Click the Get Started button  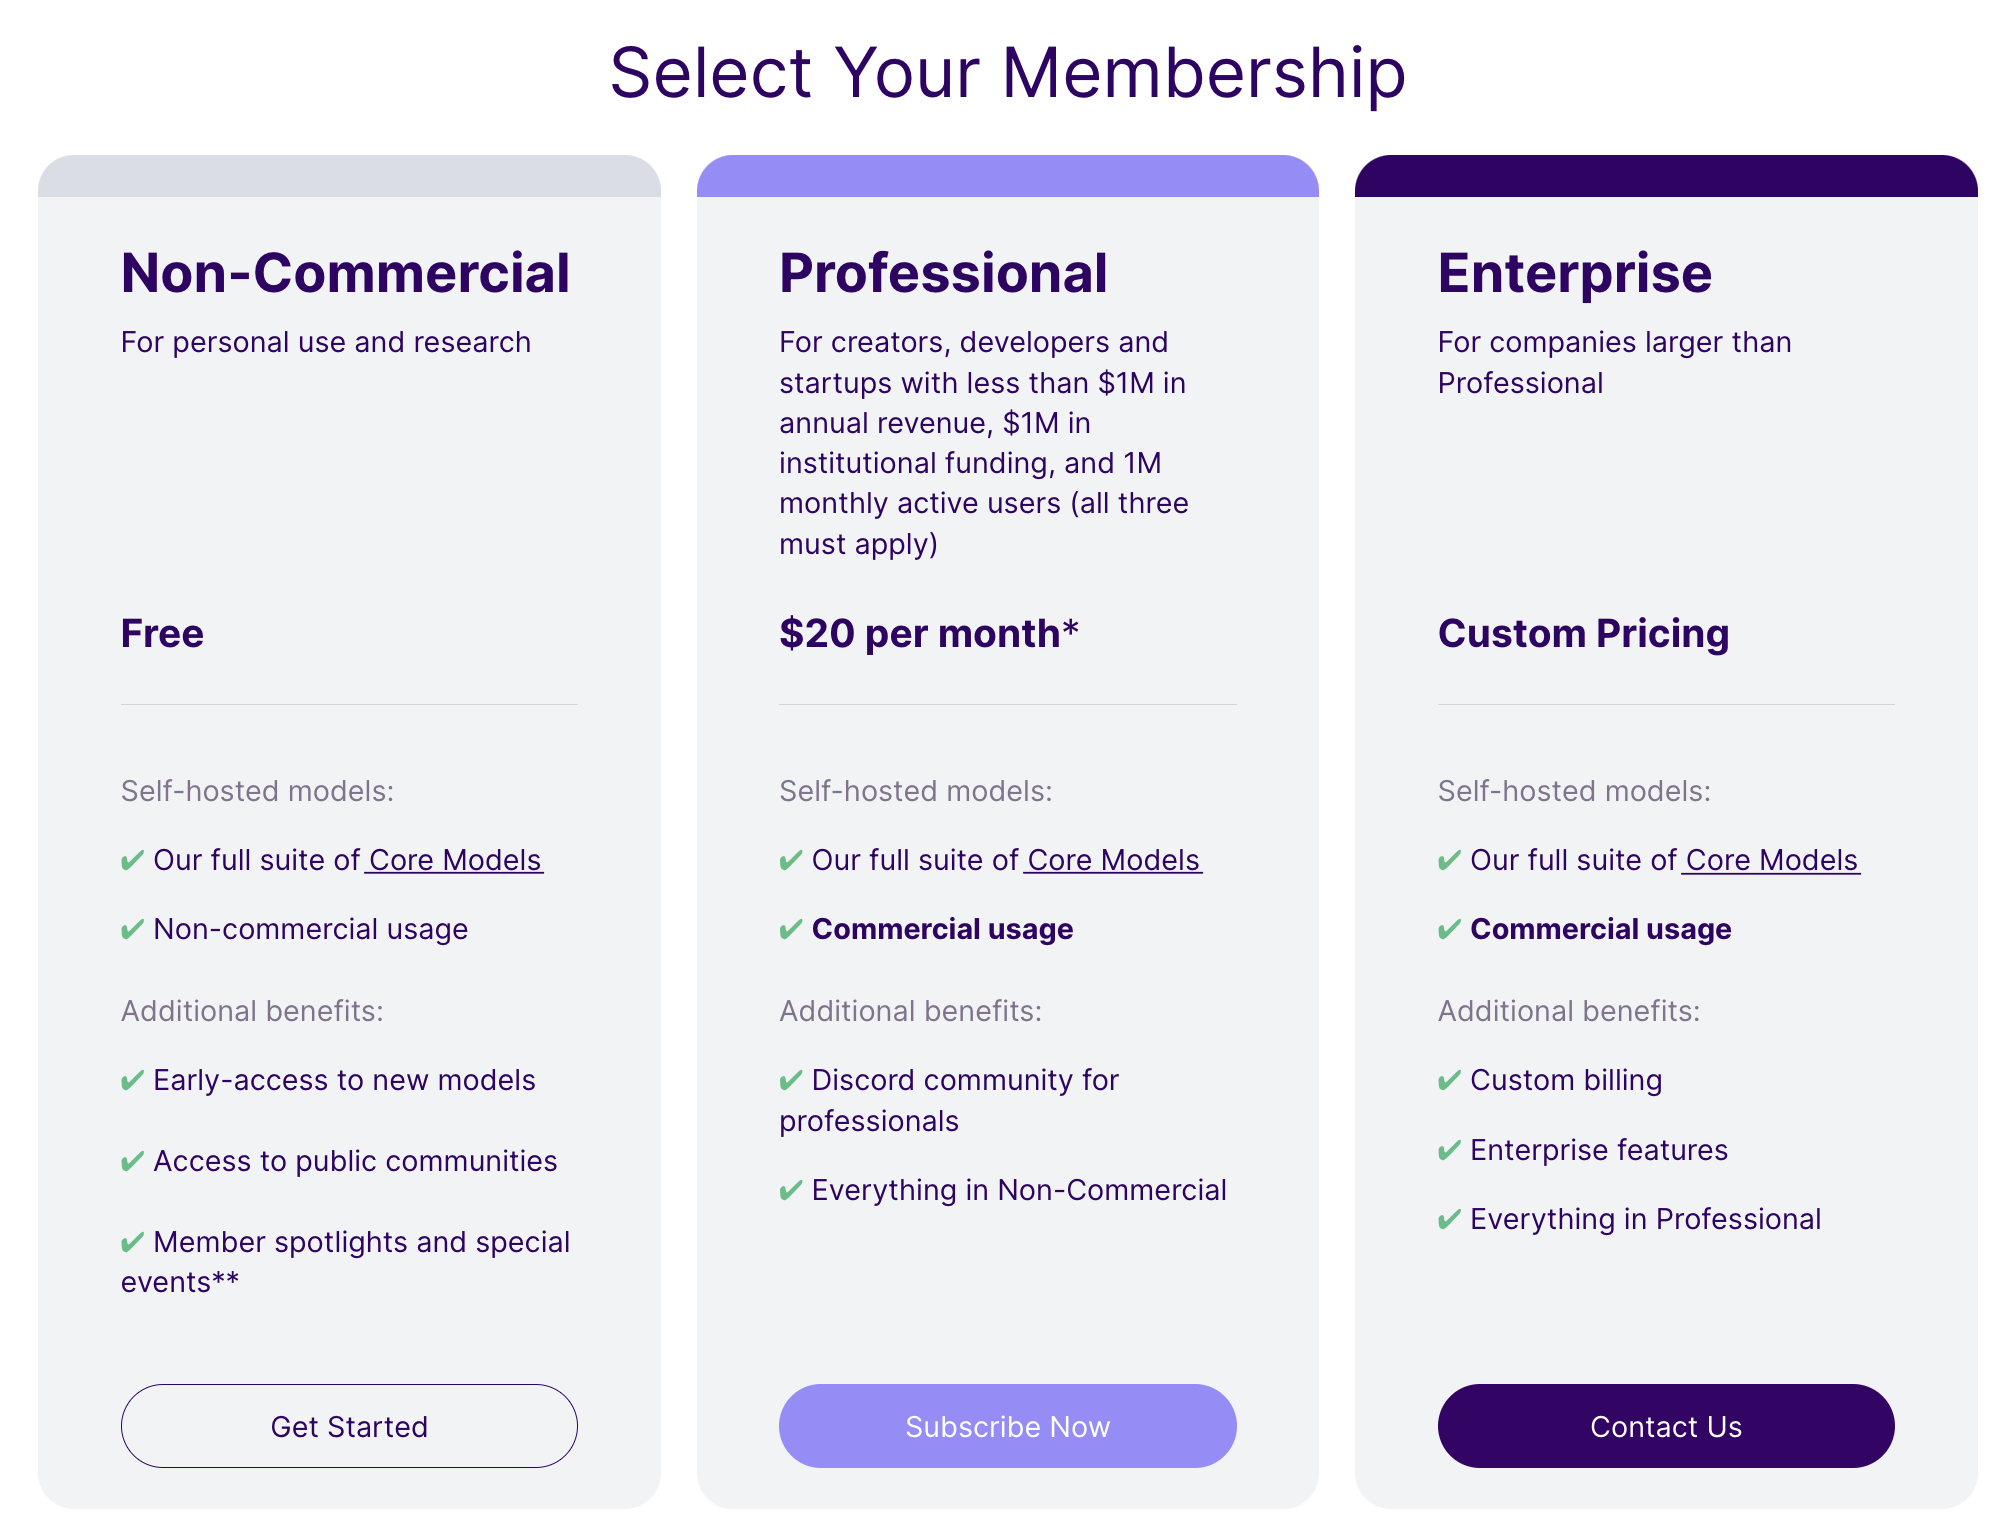pyautogui.click(x=349, y=1426)
